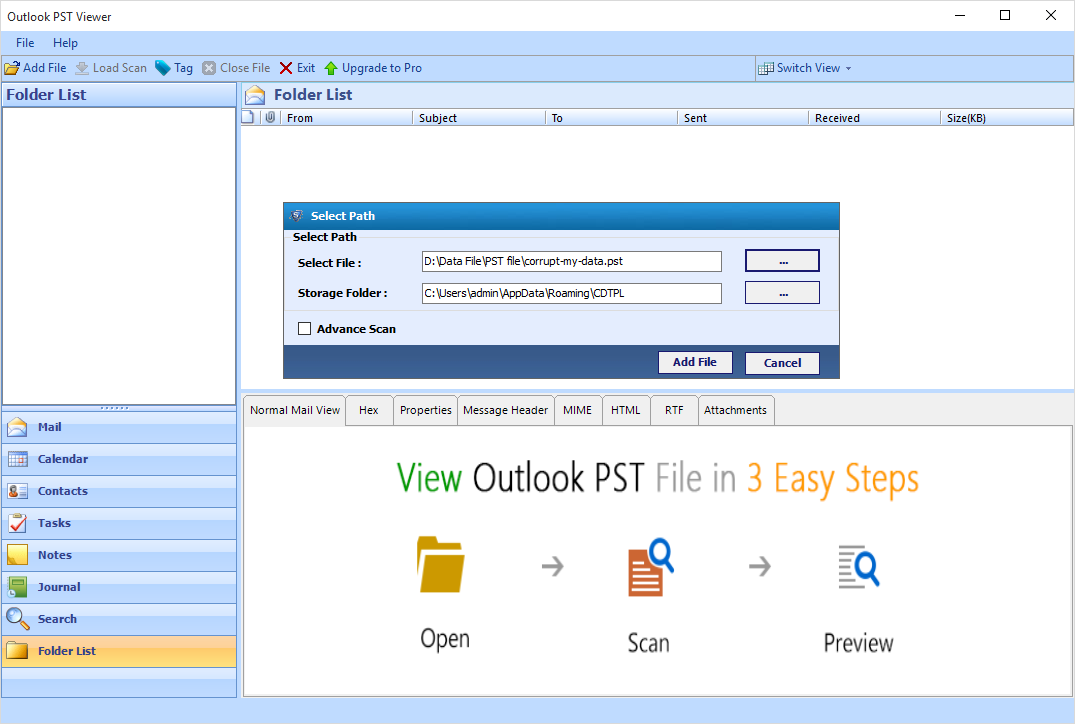Open the Tasks section icon
The width and height of the screenshot is (1075, 724).
point(17,523)
